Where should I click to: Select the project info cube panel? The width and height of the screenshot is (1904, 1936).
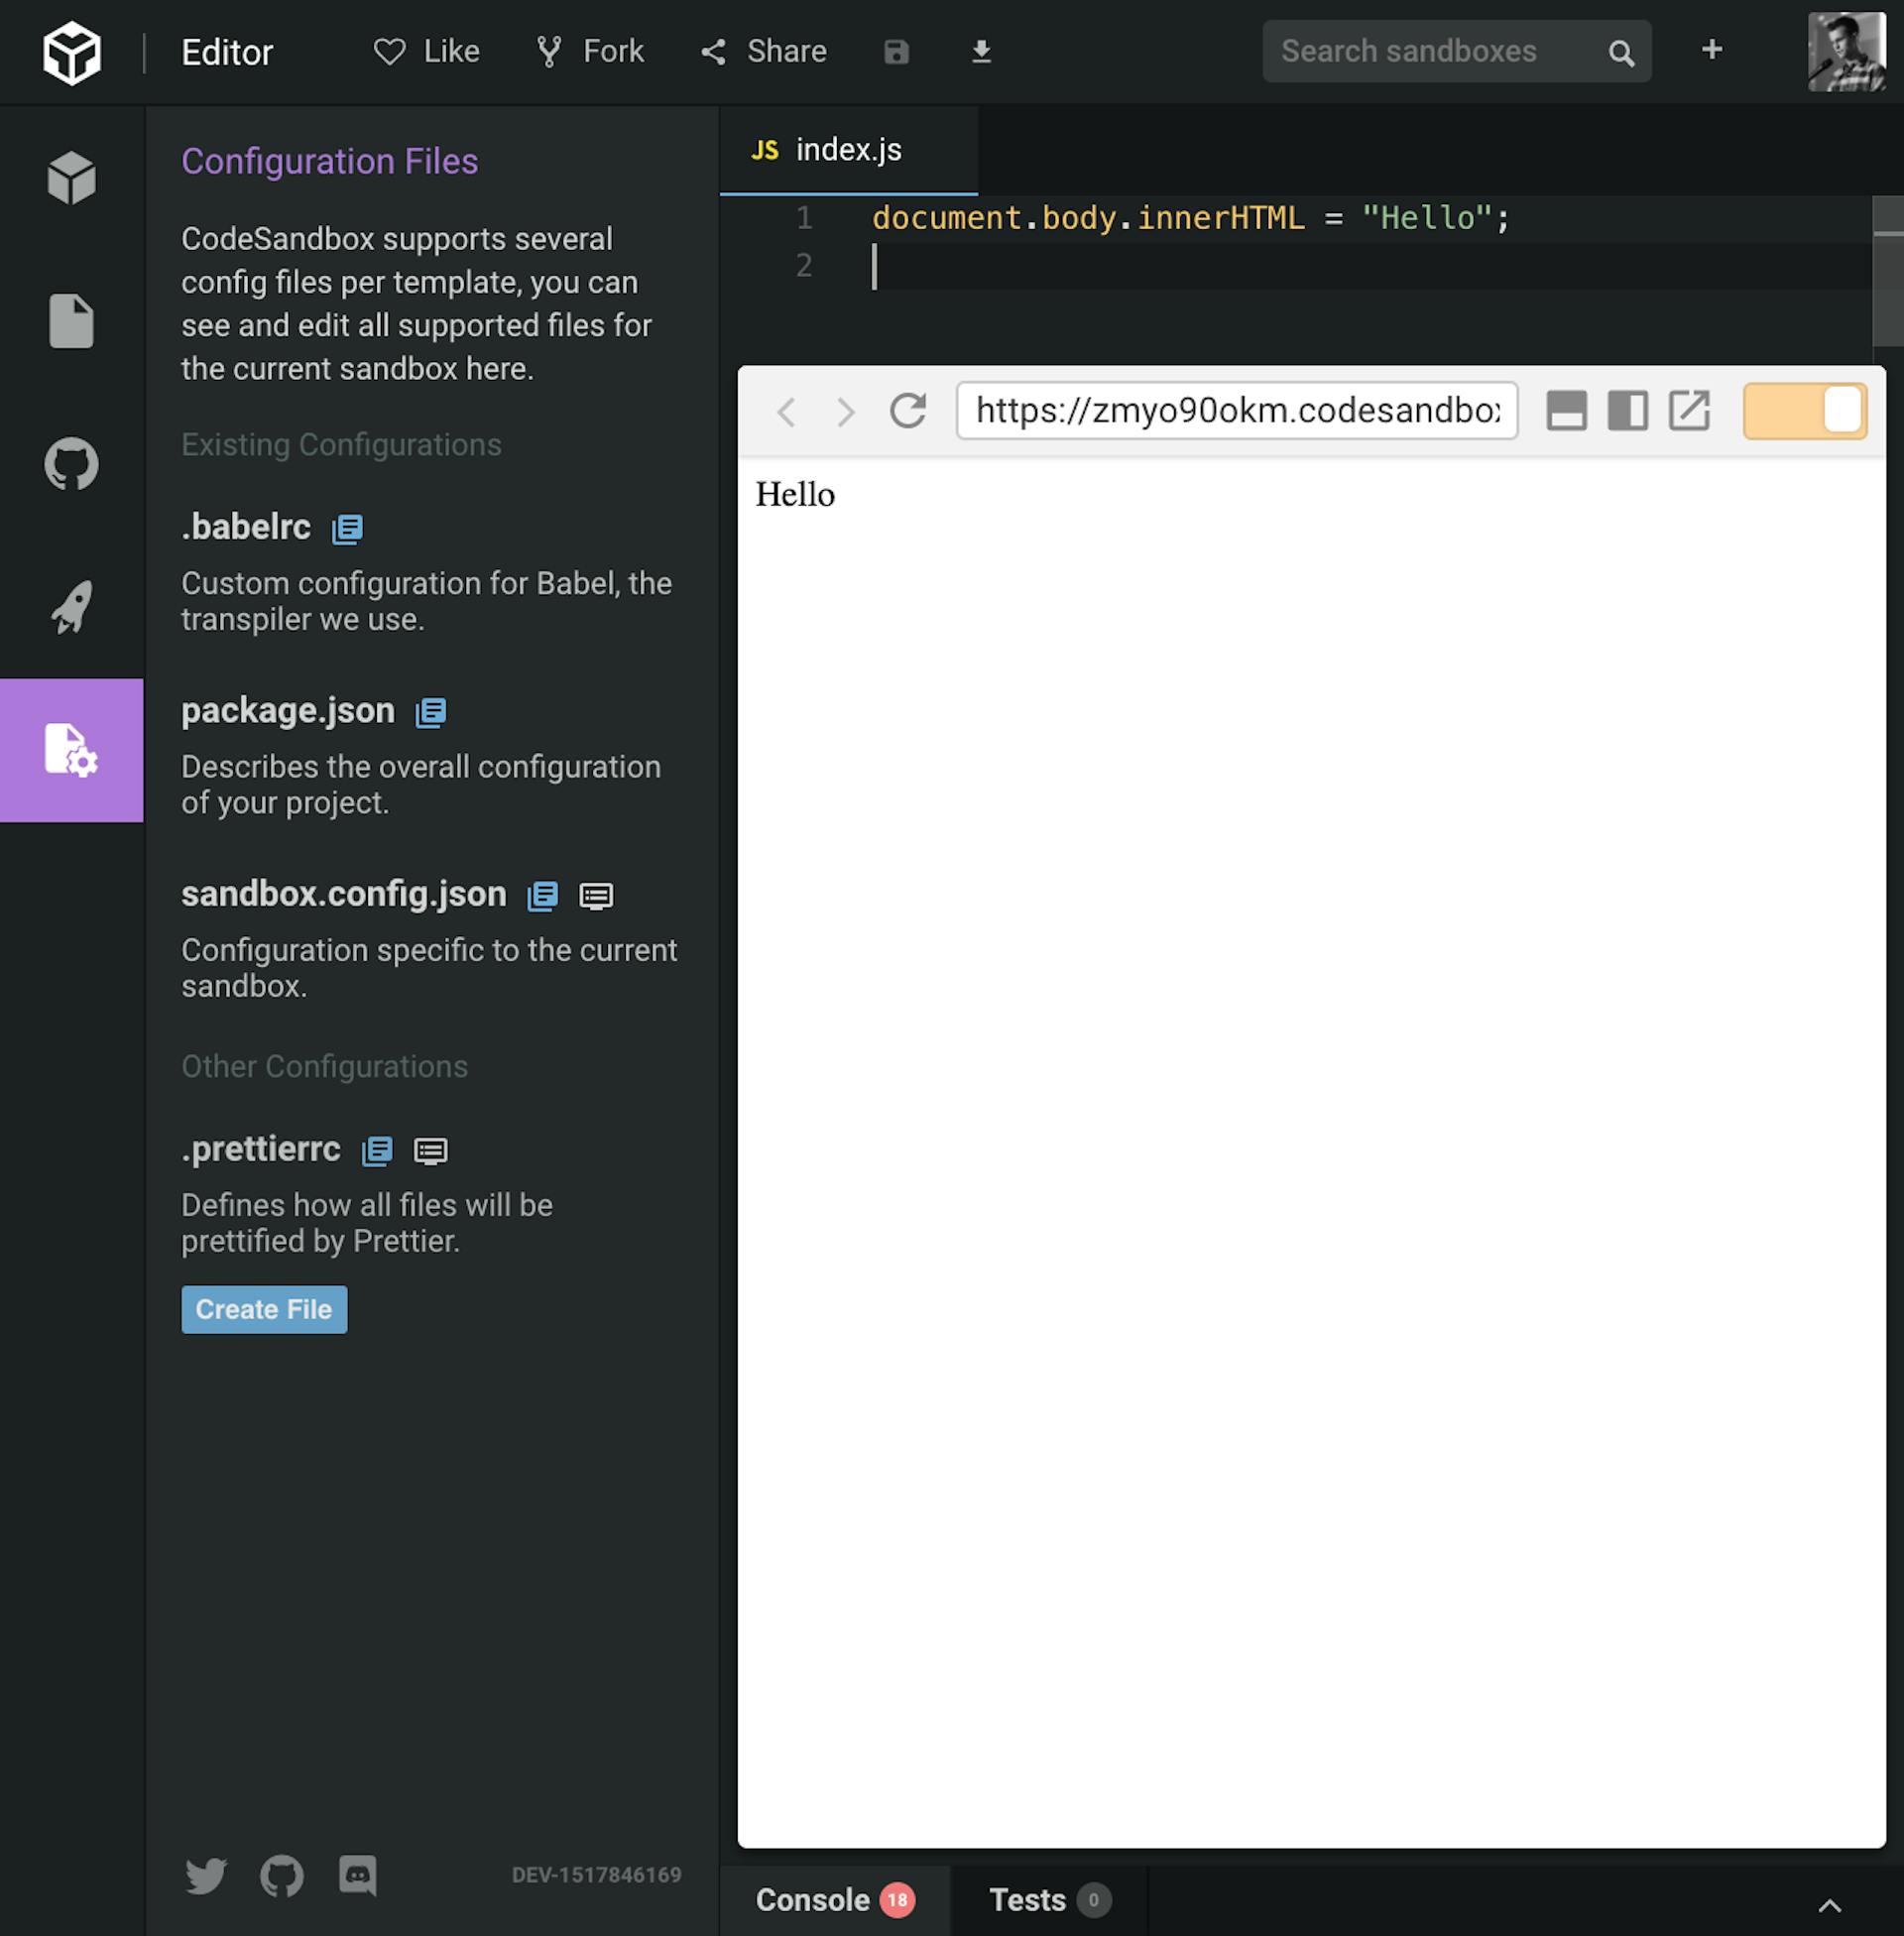click(71, 177)
